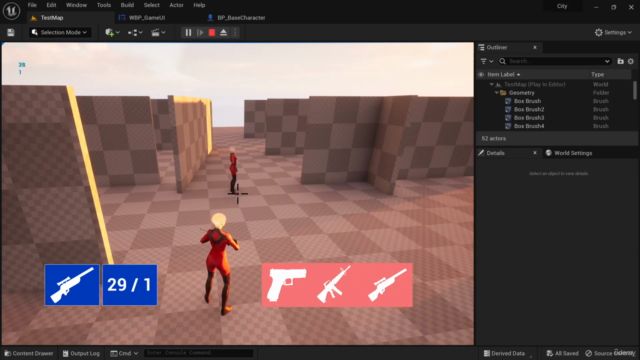Click the enemy character near the crosshair
This screenshot has width=640, height=360.
[x=233, y=170]
